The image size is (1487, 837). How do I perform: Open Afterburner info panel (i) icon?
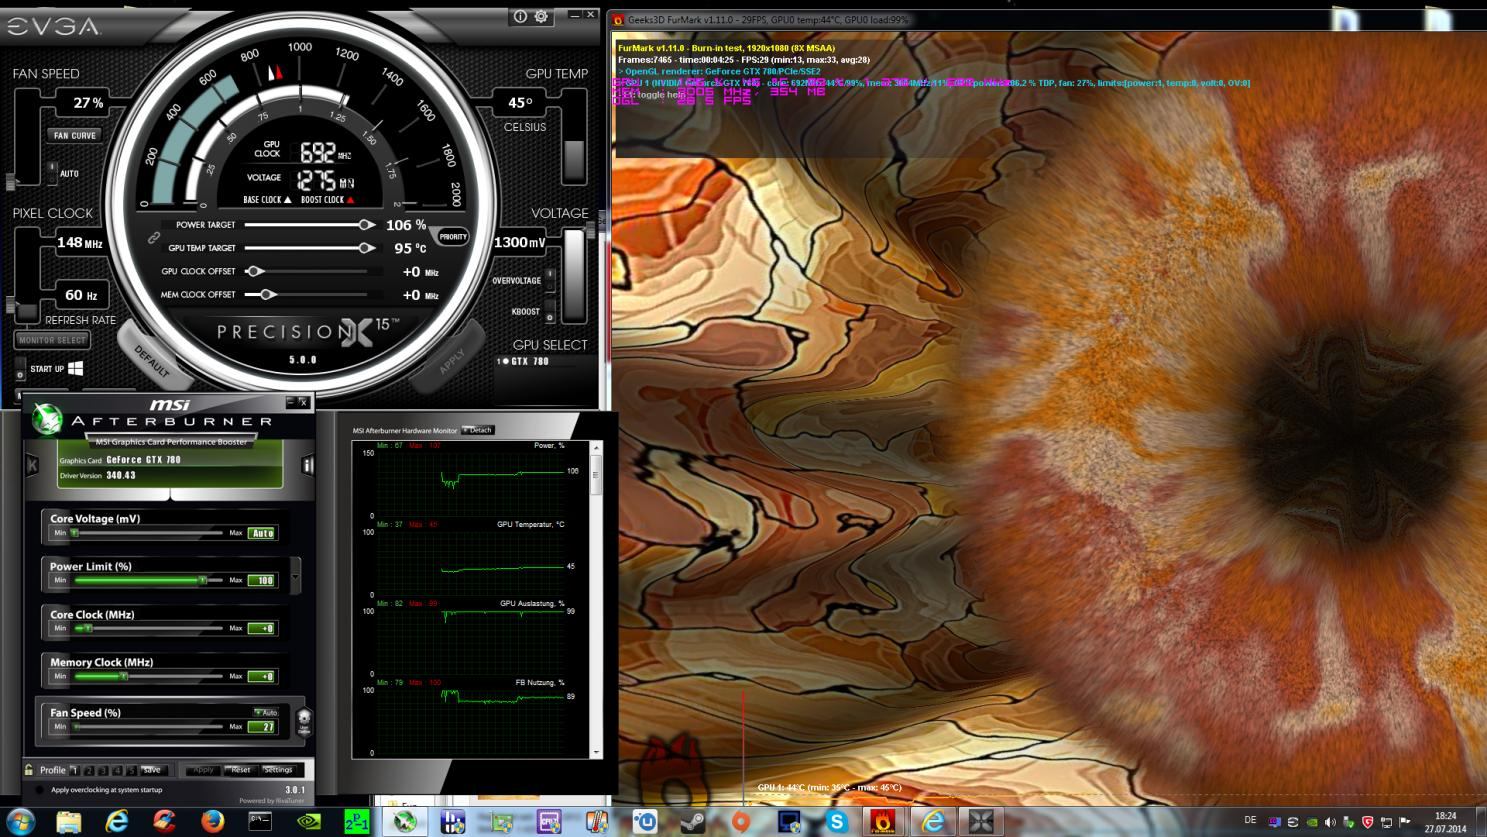[307, 465]
